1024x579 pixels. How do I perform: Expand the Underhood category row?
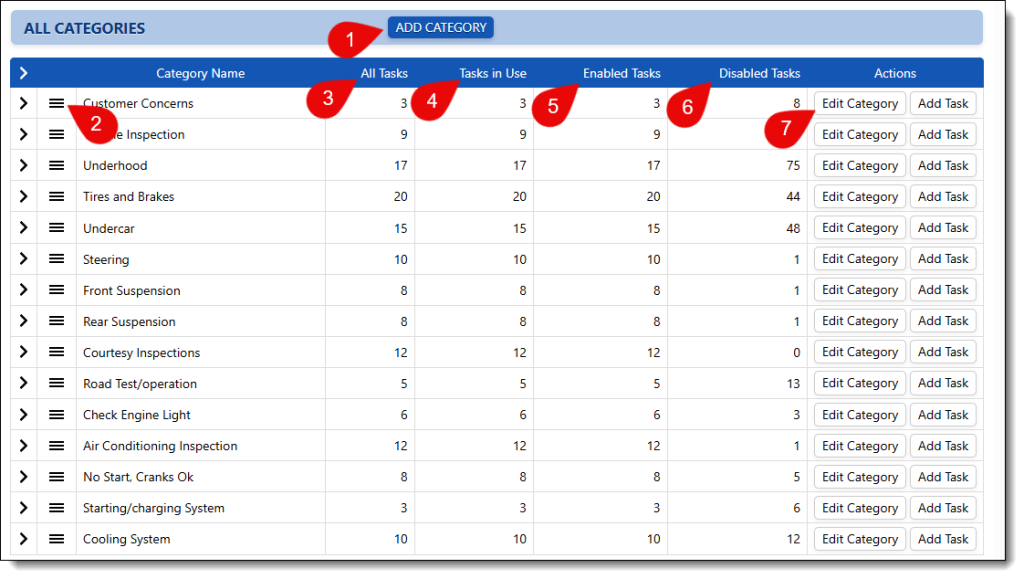point(24,165)
